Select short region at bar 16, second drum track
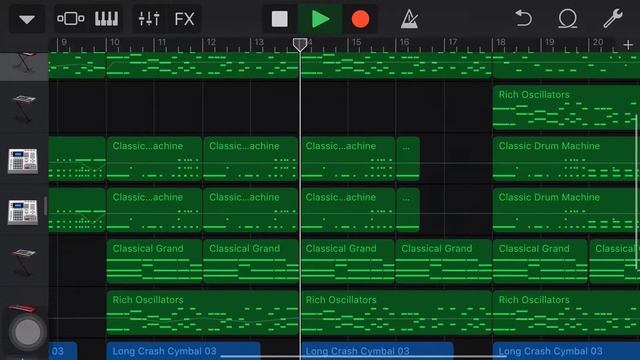 tap(407, 210)
